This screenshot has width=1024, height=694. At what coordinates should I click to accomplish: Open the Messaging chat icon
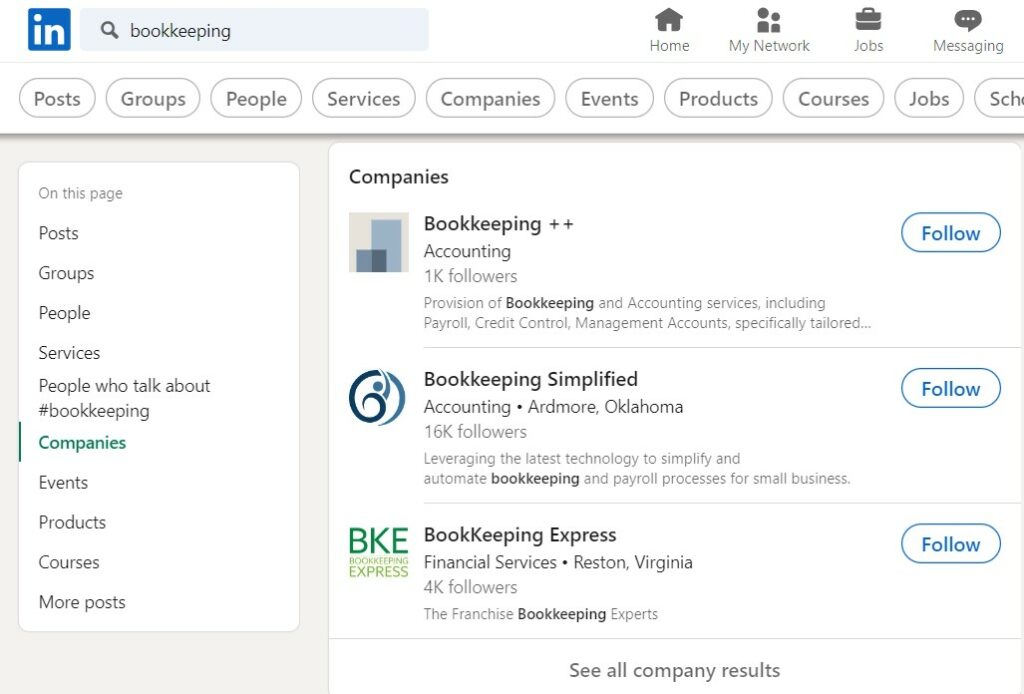coord(967,20)
